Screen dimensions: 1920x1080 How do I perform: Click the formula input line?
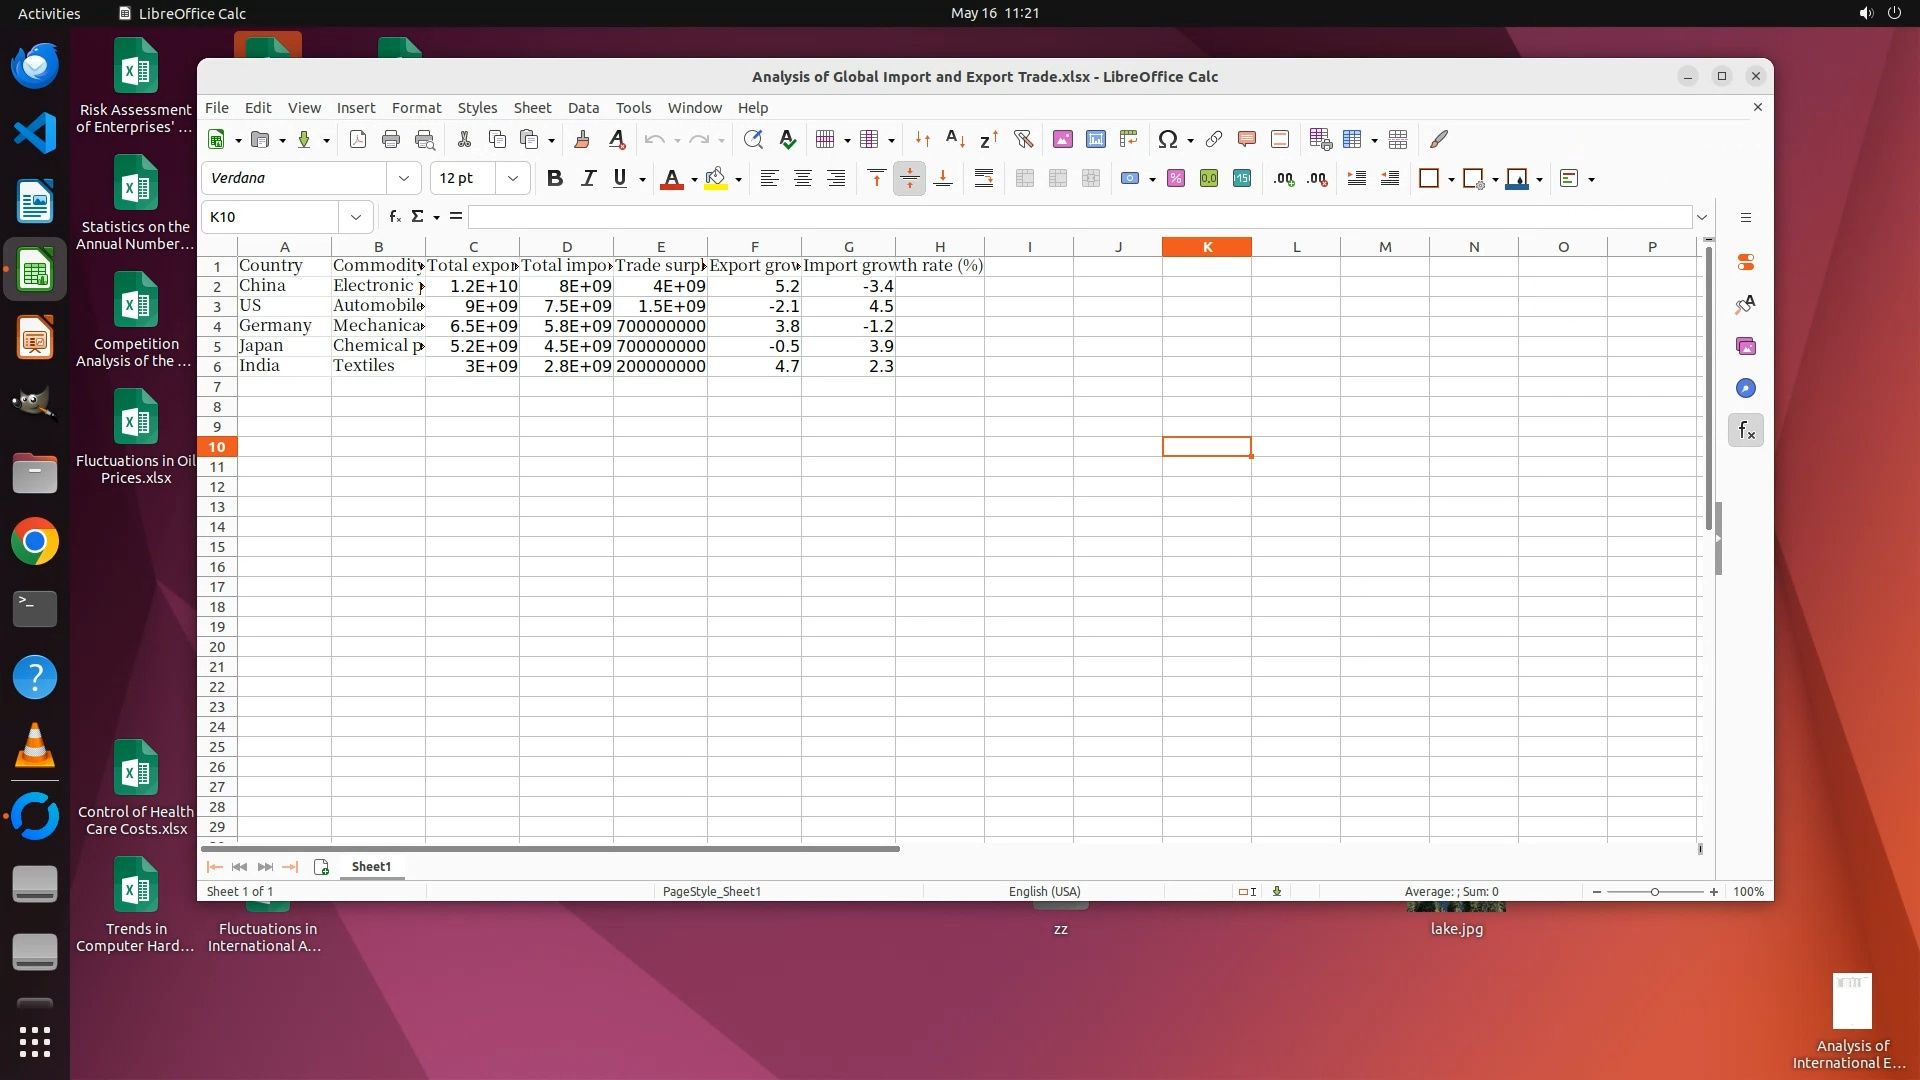(x=1080, y=217)
